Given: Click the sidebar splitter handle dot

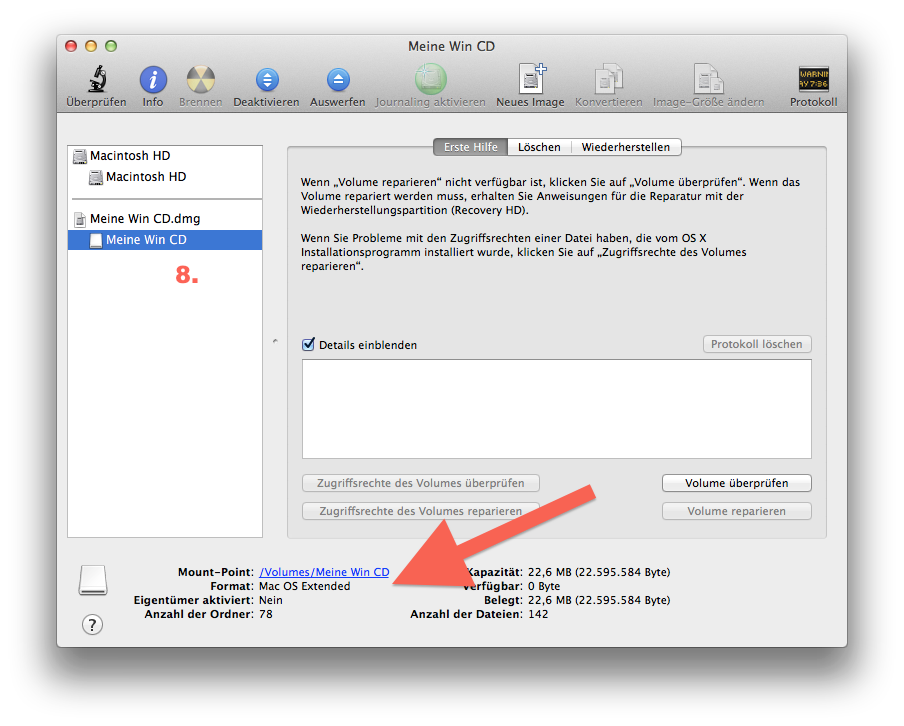Looking at the screenshot, I should click(275, 341).
